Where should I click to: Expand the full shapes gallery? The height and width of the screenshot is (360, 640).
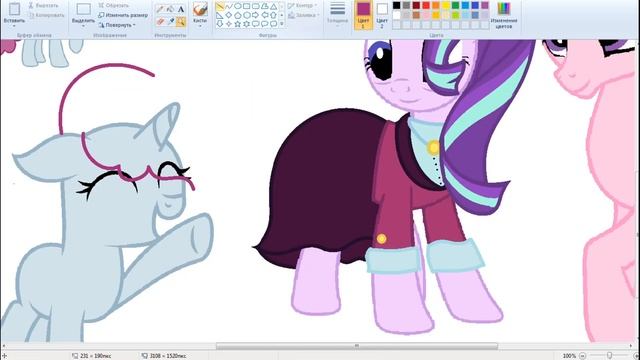282,24
